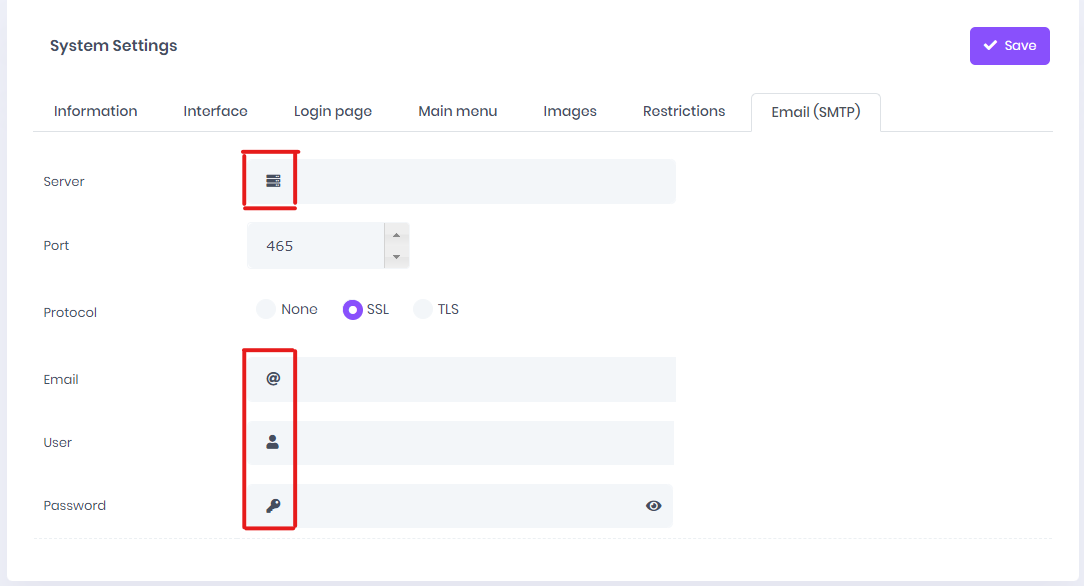Switch to the Interface tab
The image size is (1084, 586).
tap(215, 111)
